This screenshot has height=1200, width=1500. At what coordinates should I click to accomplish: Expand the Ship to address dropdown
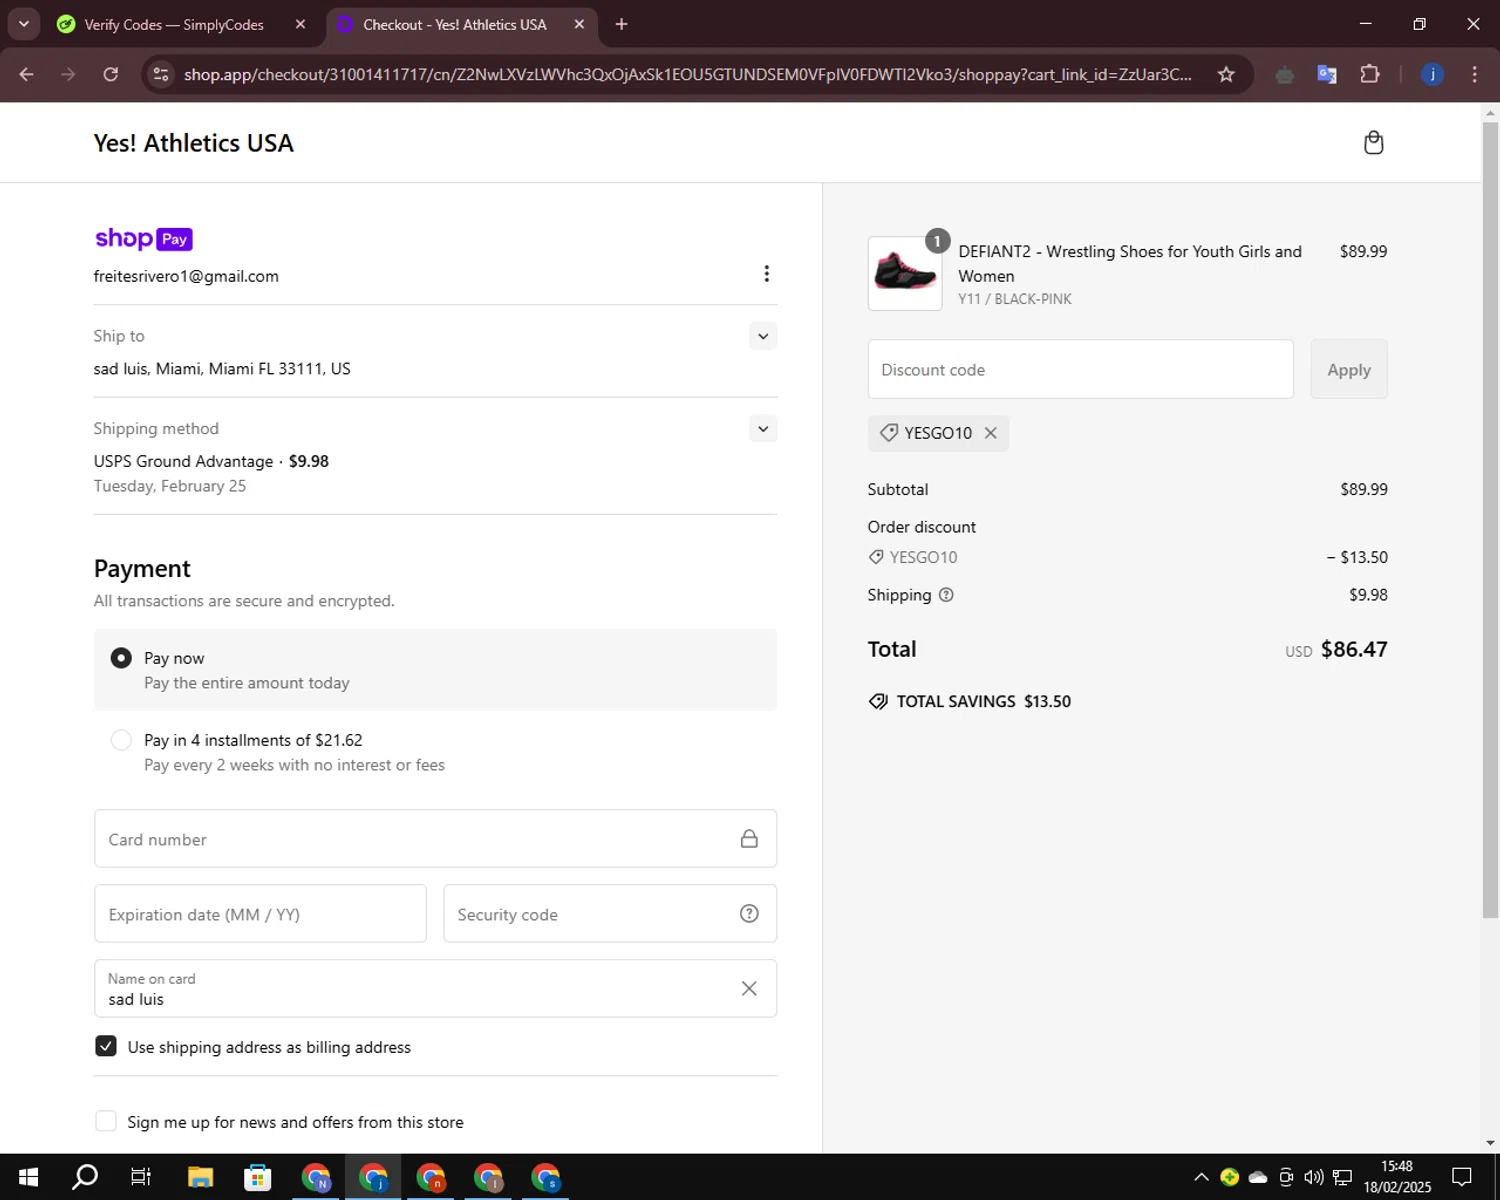tap(763, 336)
